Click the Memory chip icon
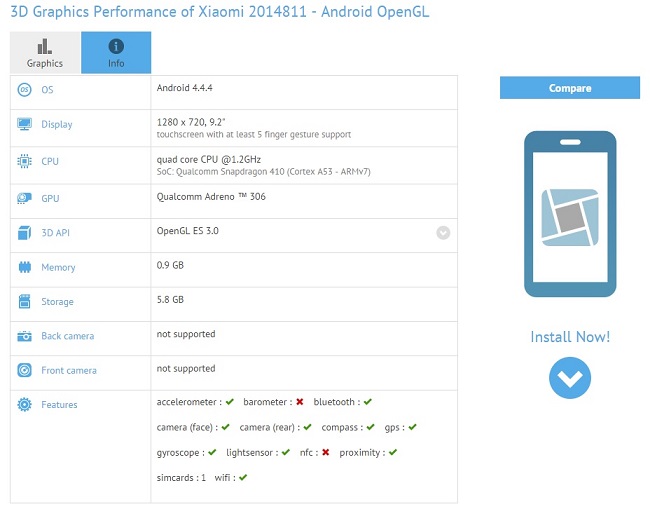 pos(24,267)
